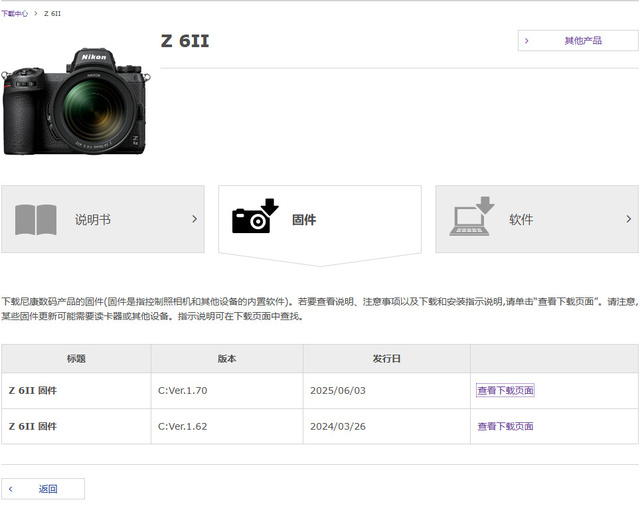Click the 发行日 column header
Viewport: 640px width, 516px height.
point(387,358)
